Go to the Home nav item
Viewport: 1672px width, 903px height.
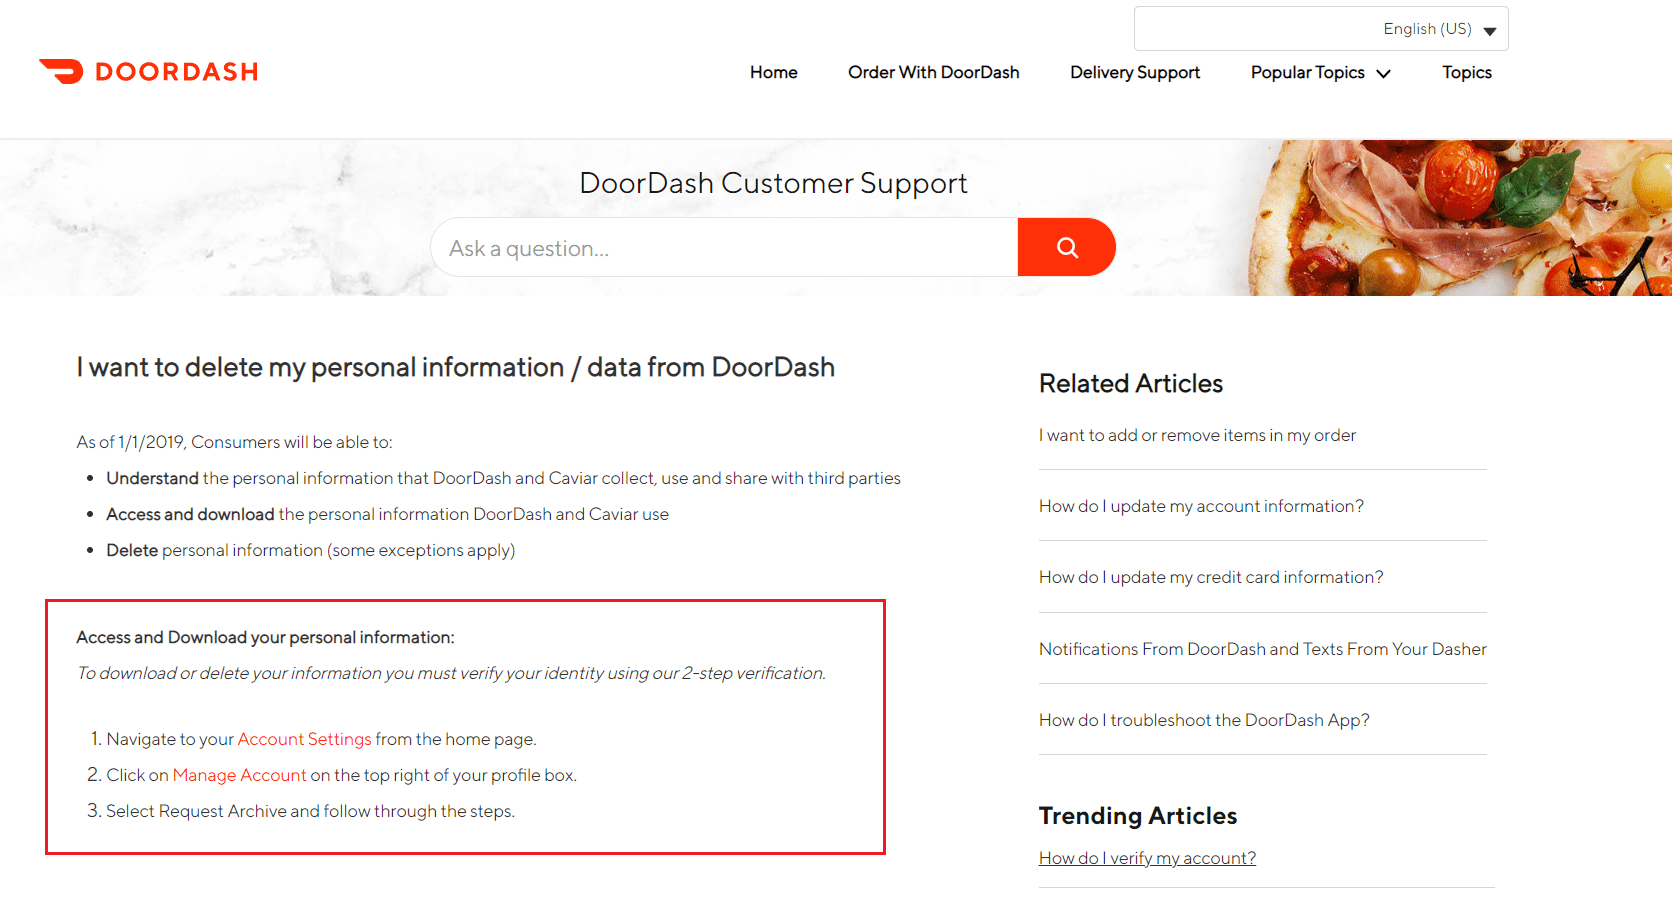coord(774,73)
